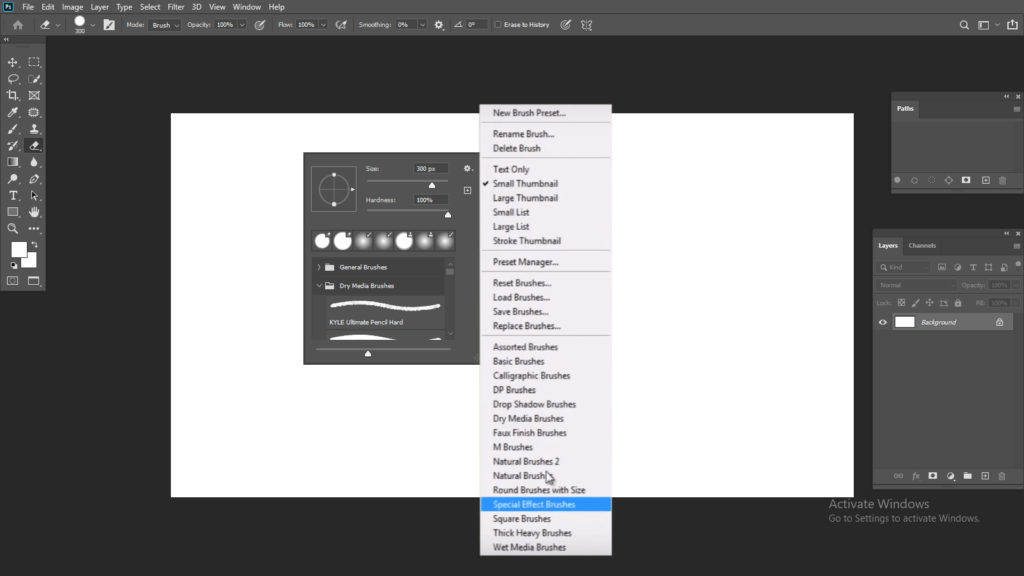Switch to the Channels tab

[x=922, y=246]
